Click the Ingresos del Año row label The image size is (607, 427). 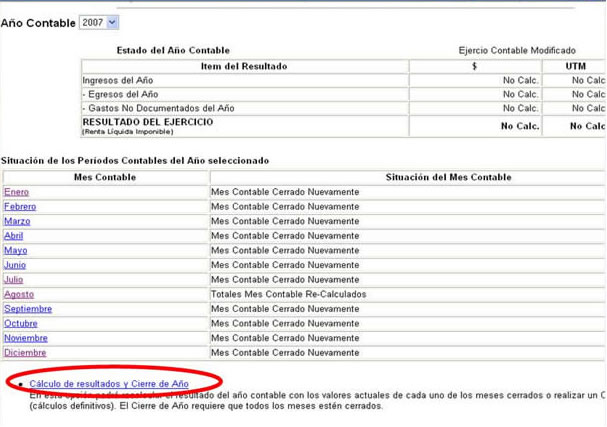(x=120, y=80)
